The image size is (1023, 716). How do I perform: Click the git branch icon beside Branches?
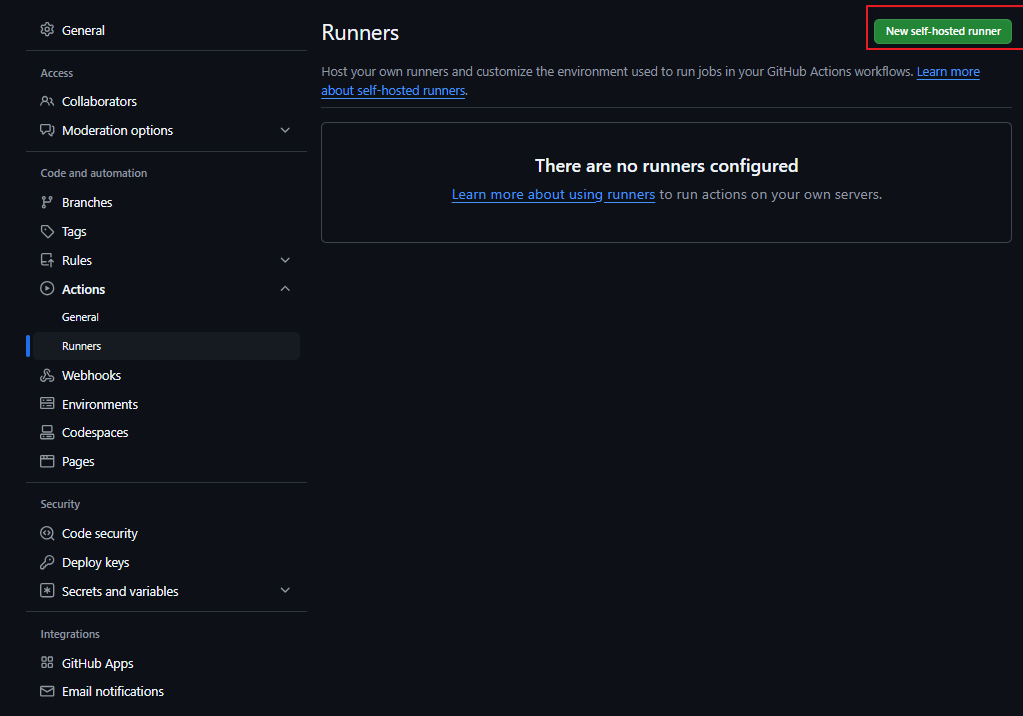click(x=47, y=202)
